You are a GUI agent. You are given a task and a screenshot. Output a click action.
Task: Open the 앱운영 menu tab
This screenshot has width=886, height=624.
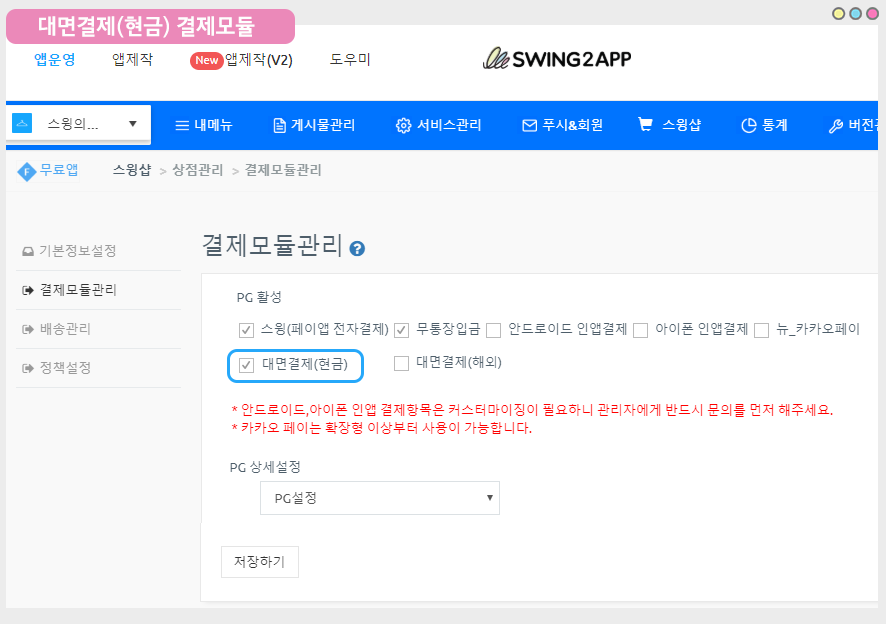coord(54,59)
